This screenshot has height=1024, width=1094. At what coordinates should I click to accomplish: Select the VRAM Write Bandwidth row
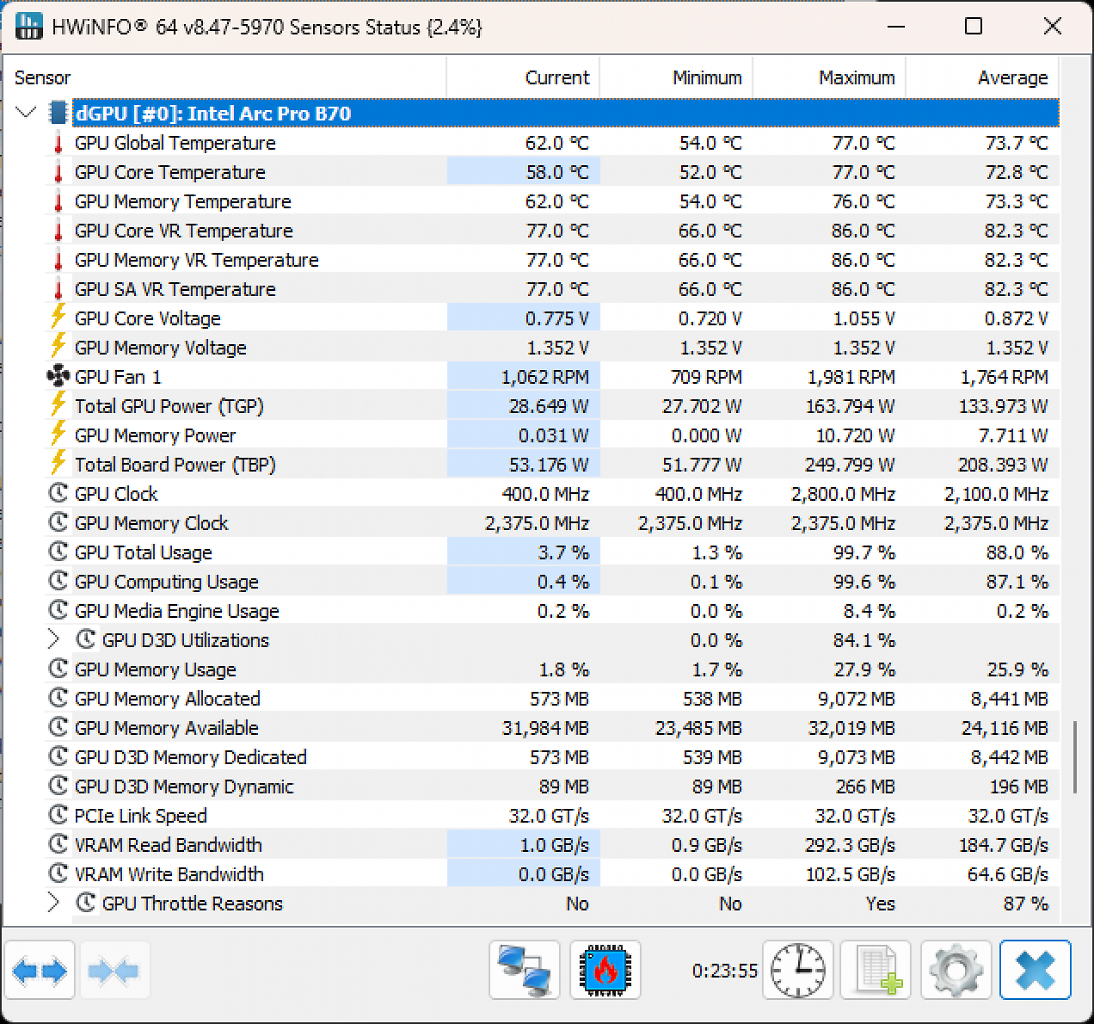point(552,874)
